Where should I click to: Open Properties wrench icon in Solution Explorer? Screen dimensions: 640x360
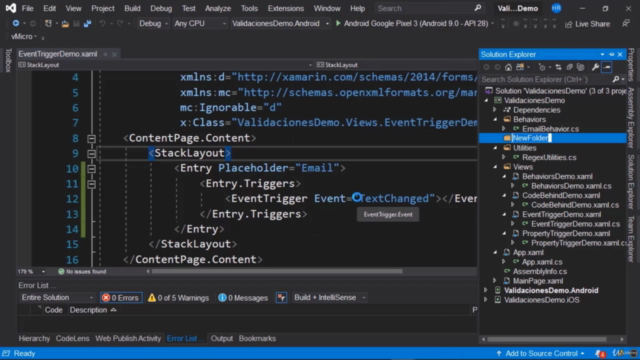(x=596, y=67)
